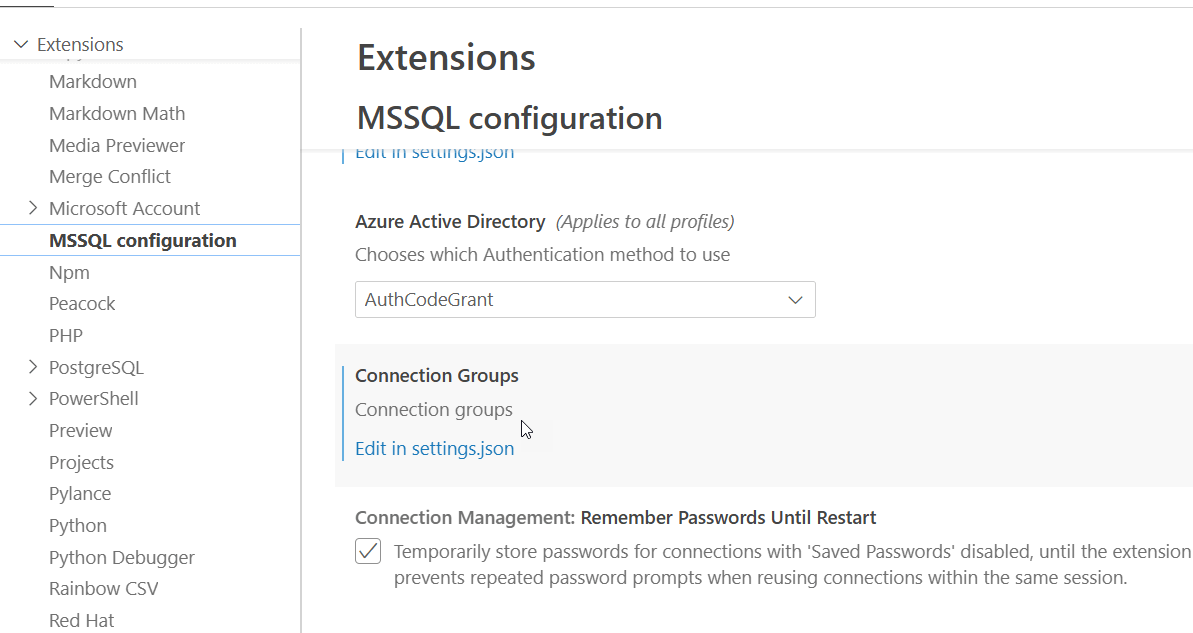
Task: Select MSSQL configuration in the sidebar
Action: pos(142,240)
